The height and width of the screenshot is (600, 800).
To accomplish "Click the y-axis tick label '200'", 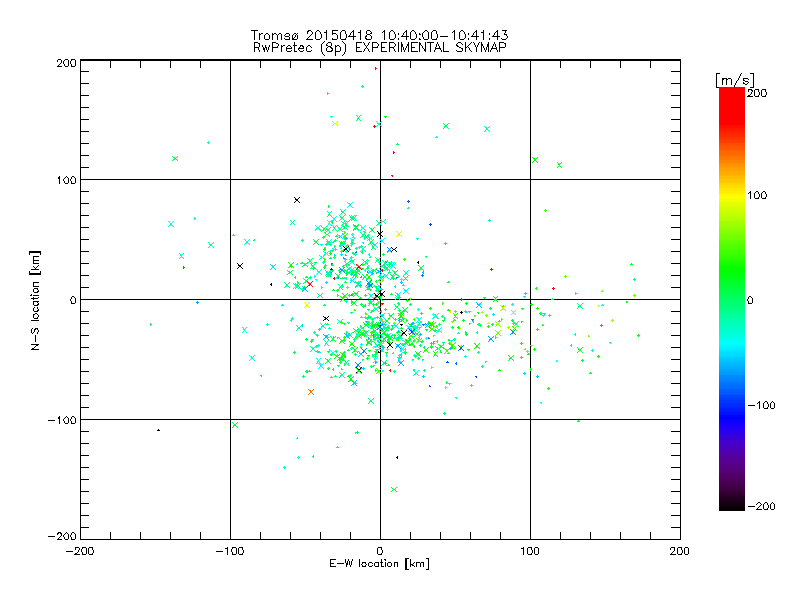I will pyautogui.click(x=66, y=63).
